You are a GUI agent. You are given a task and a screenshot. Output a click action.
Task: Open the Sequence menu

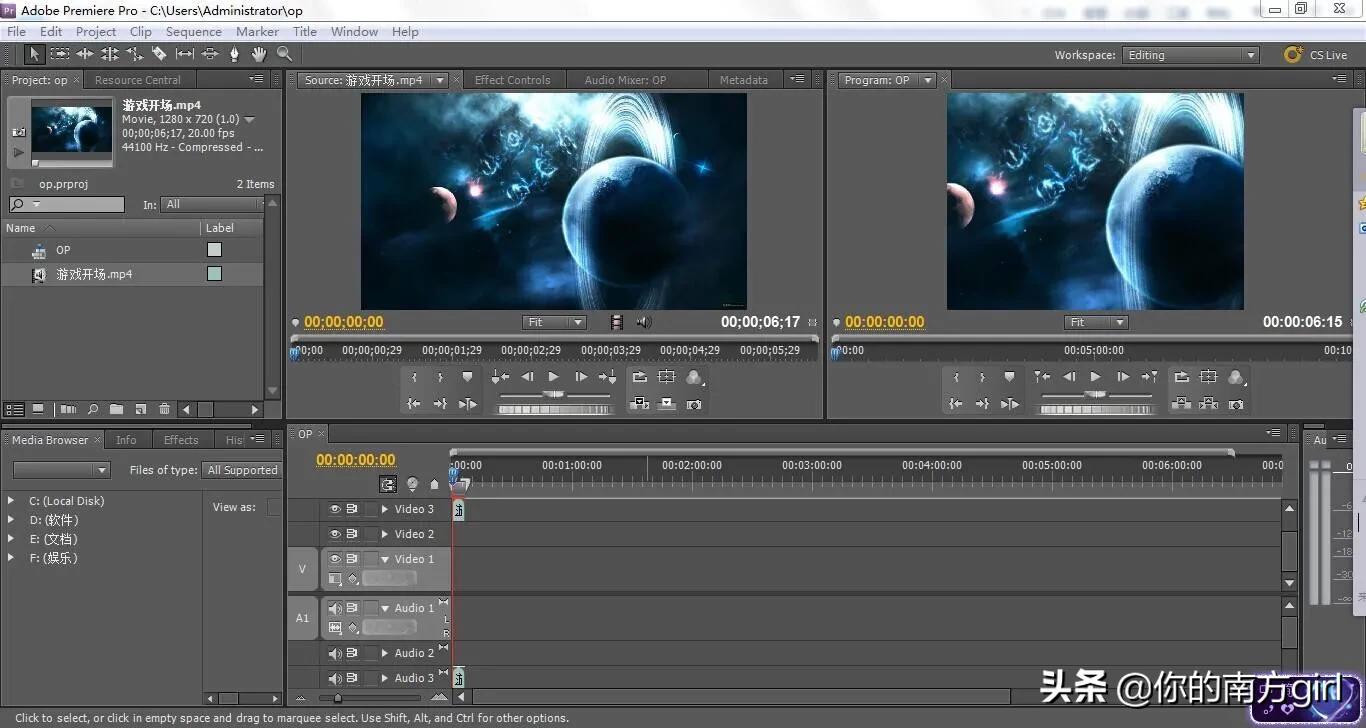[194, 32]
